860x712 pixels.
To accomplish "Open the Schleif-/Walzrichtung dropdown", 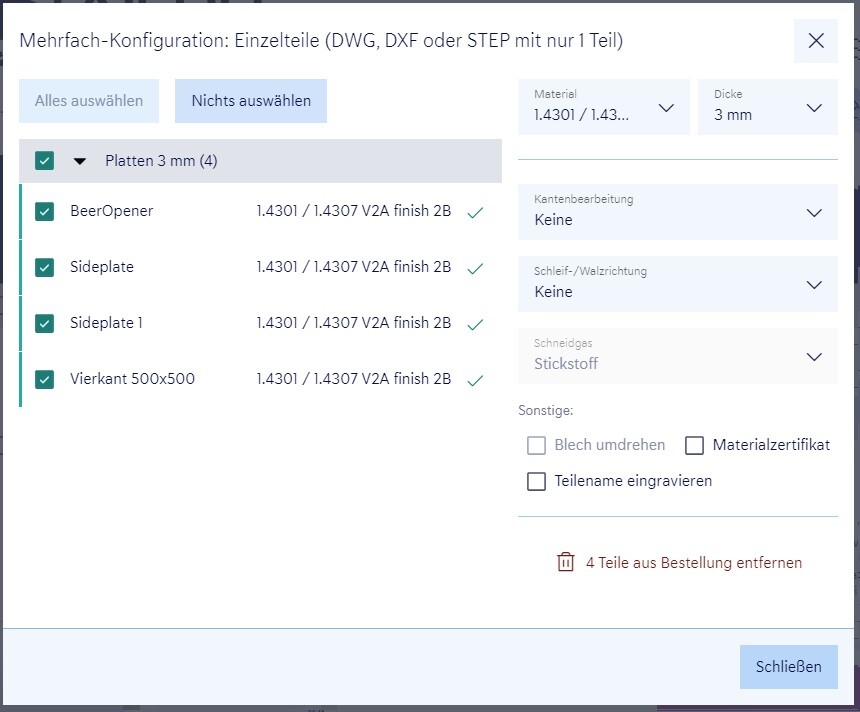I will tap(677, 284).
